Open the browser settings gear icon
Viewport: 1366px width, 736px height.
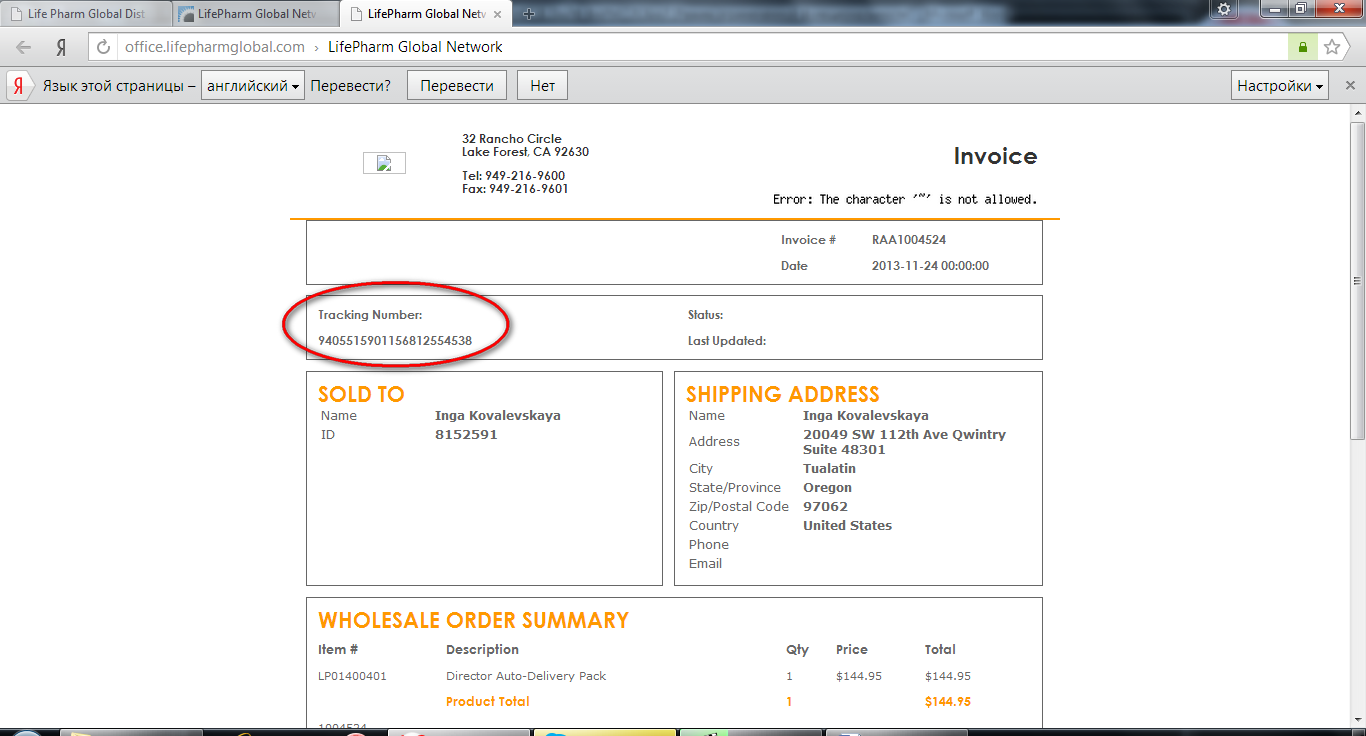click(1223, 9)
